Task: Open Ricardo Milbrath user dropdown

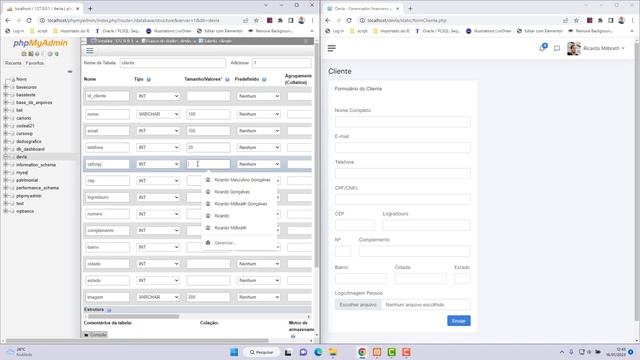Action: (x=604, y=48)
